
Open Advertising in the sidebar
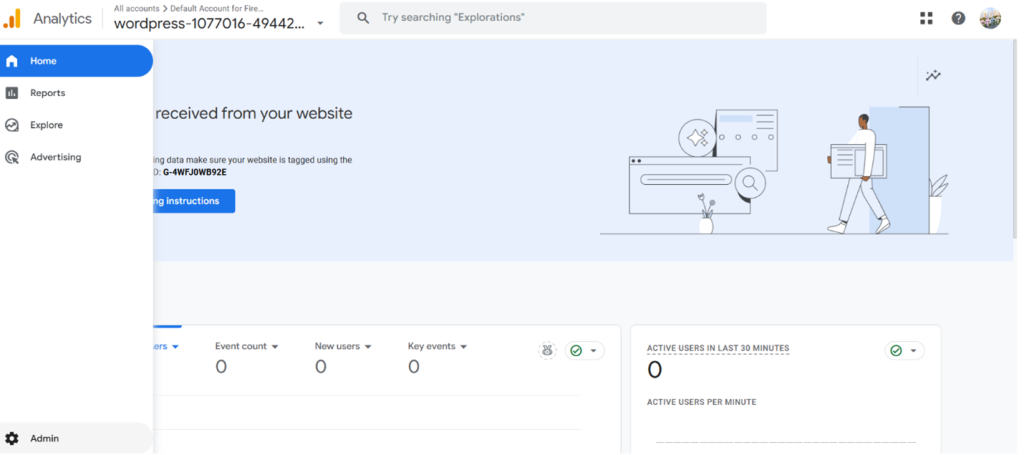[76, 157]
